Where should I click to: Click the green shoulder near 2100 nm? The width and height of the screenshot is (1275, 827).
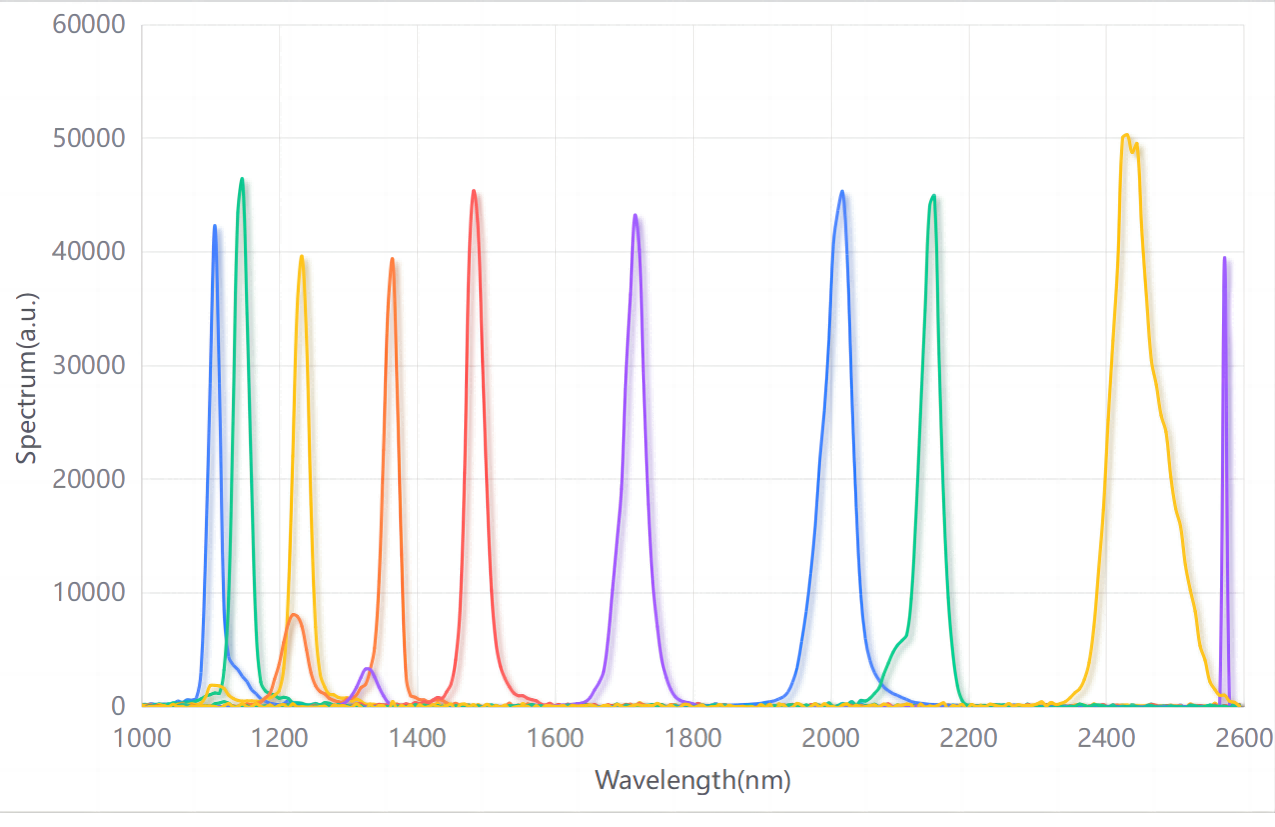click(x=901, y=640)
